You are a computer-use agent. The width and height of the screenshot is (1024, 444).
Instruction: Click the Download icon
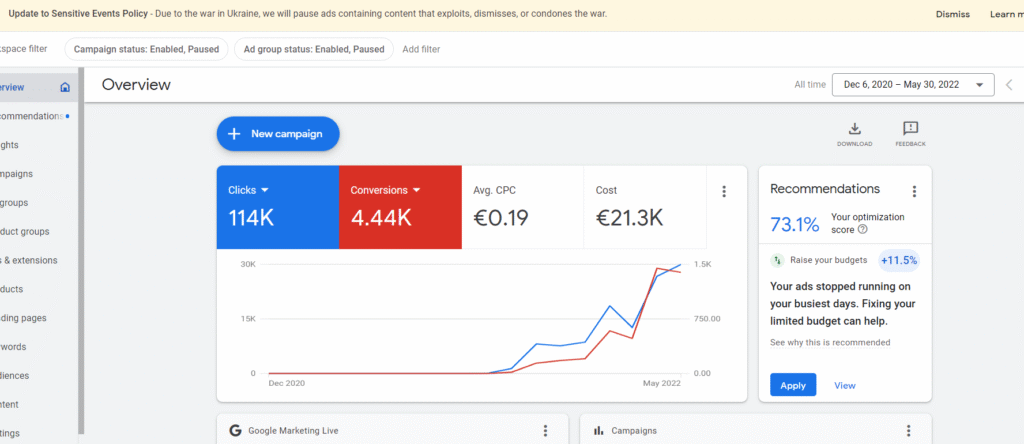point(854,128)
